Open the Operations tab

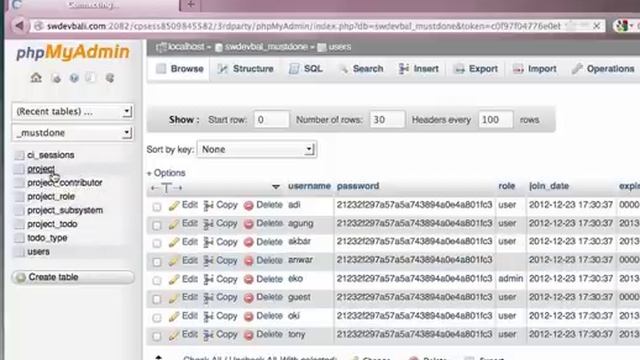coord(603,69)
